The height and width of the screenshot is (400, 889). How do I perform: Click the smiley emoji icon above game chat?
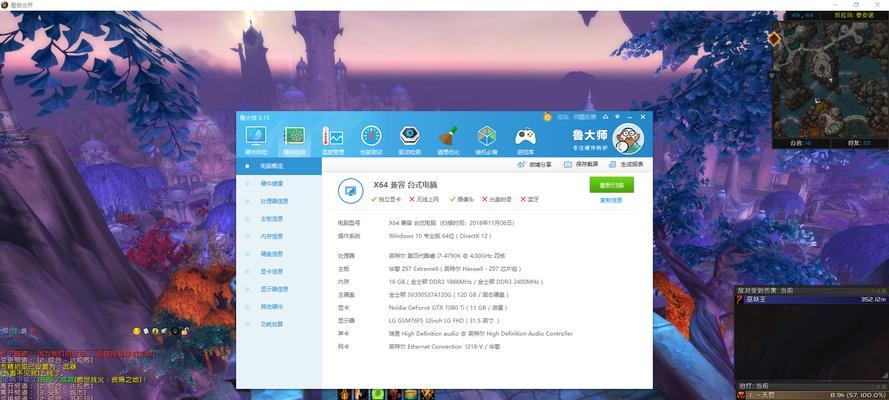tap(137, 331)
